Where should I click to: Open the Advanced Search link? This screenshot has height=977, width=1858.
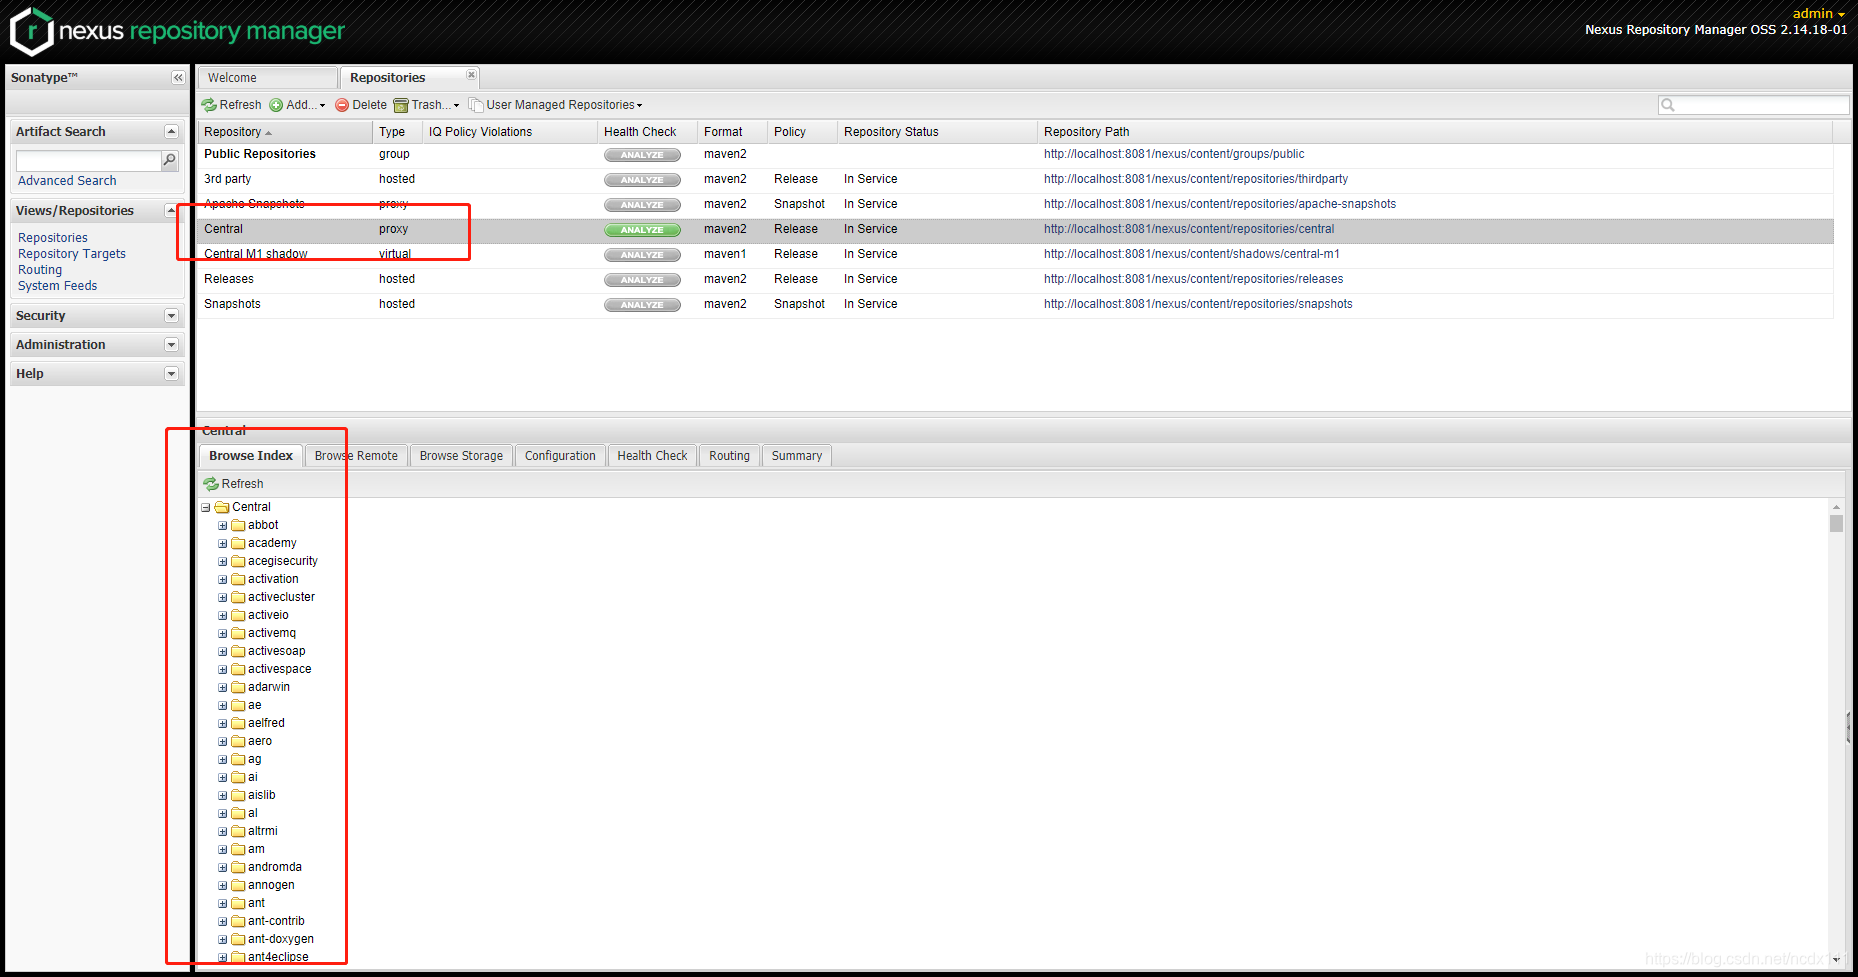coord(67,181)
